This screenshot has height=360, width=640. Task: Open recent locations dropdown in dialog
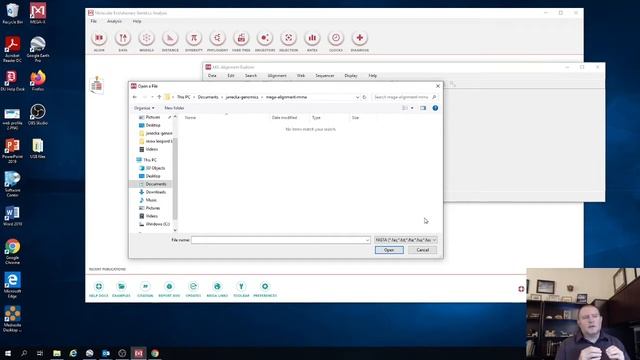152,97
